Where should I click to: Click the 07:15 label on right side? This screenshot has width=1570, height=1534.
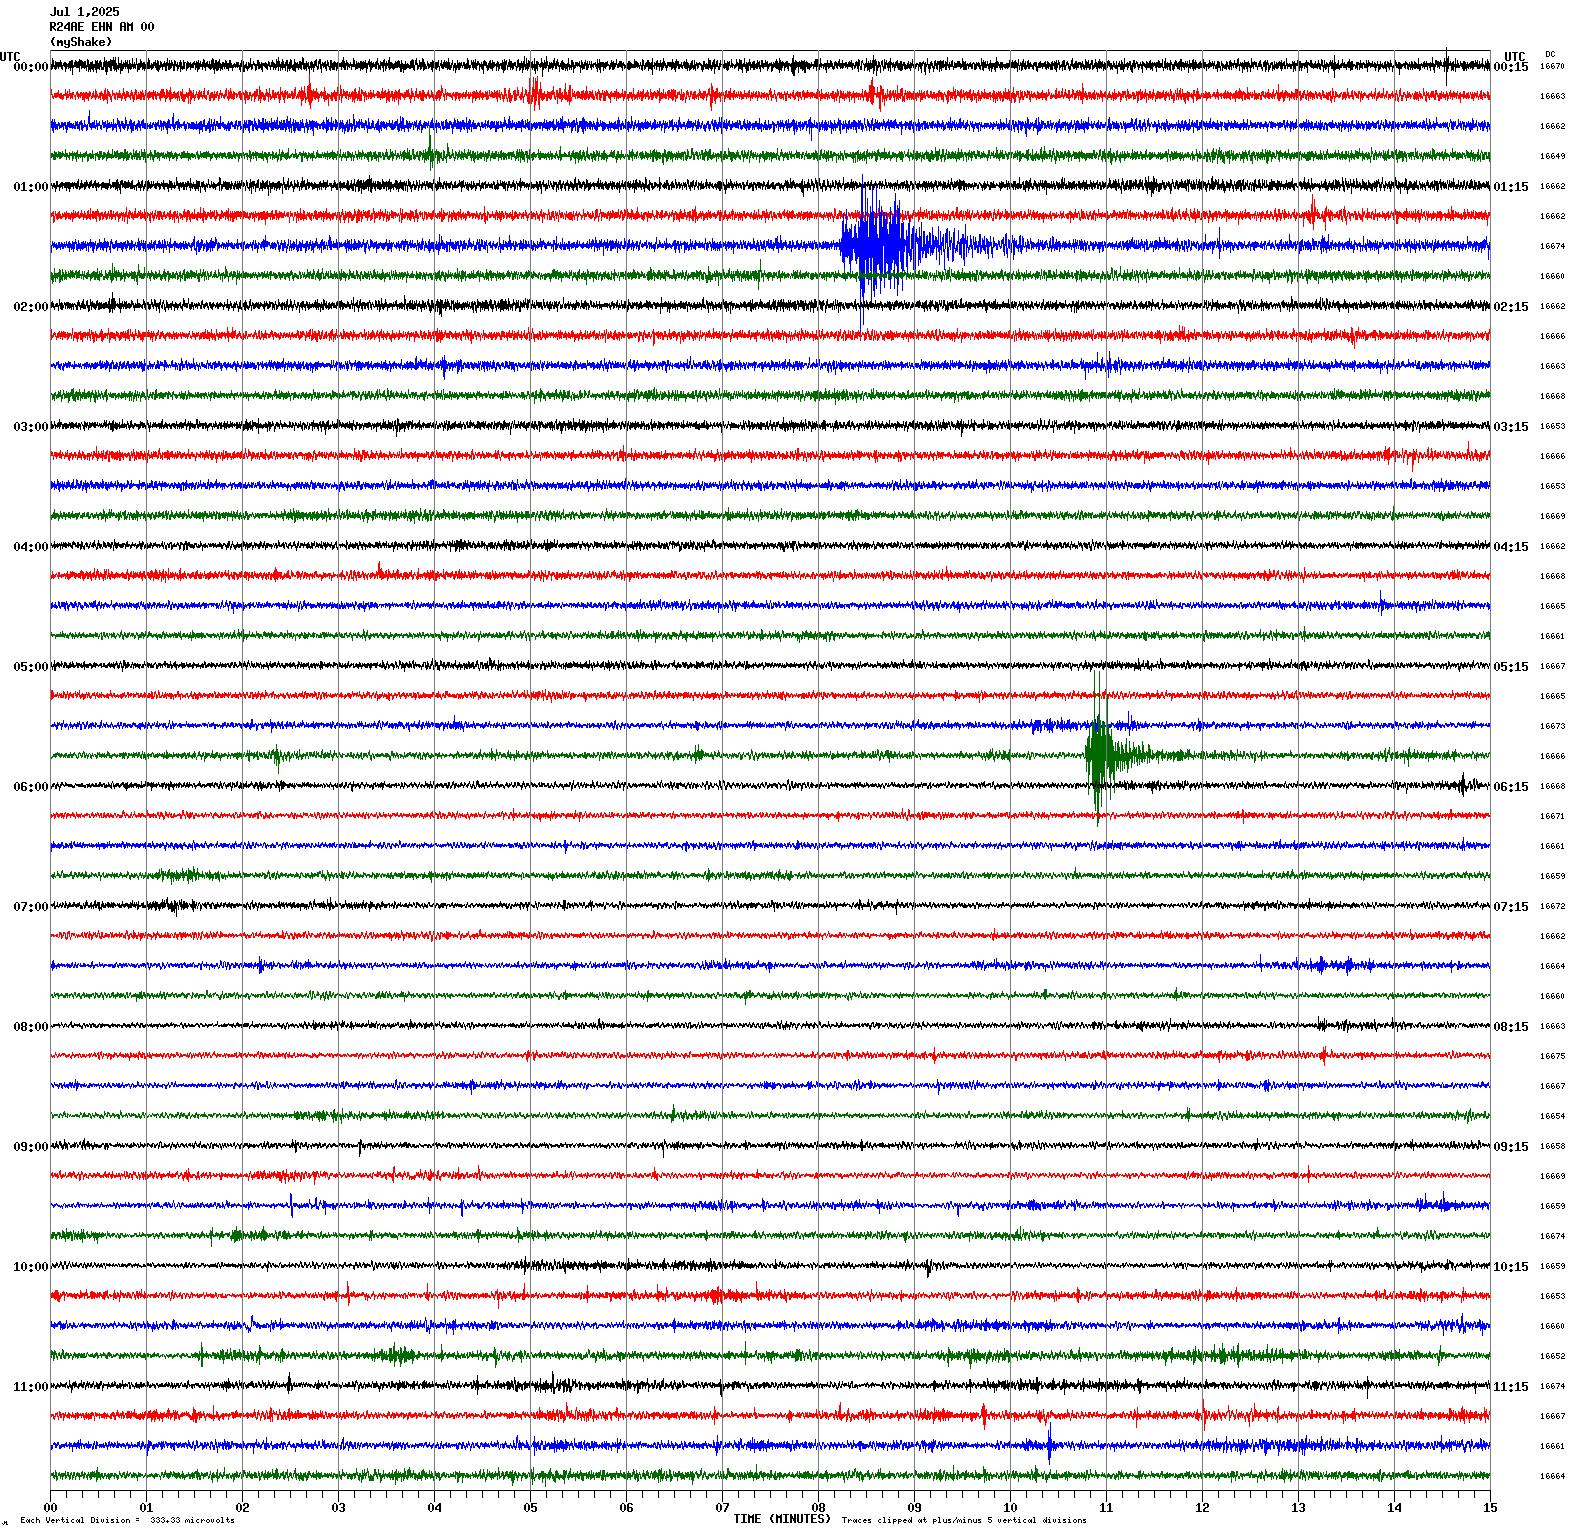pyautogui.click(x=1511, y=907)
